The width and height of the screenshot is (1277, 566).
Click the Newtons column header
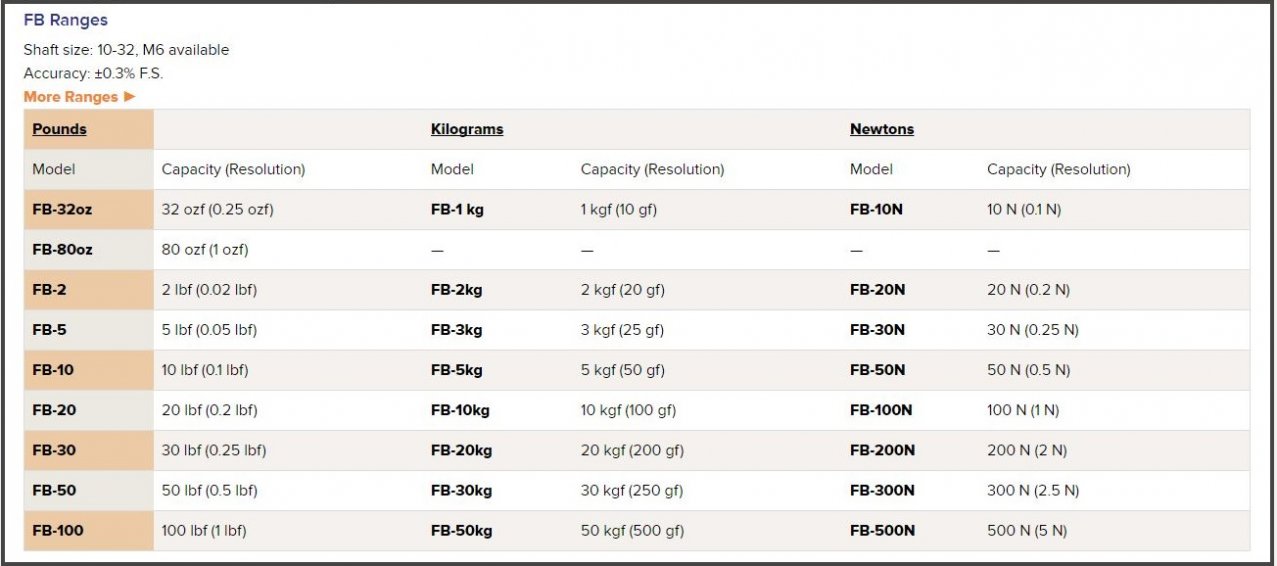click(x=881, y=129)
